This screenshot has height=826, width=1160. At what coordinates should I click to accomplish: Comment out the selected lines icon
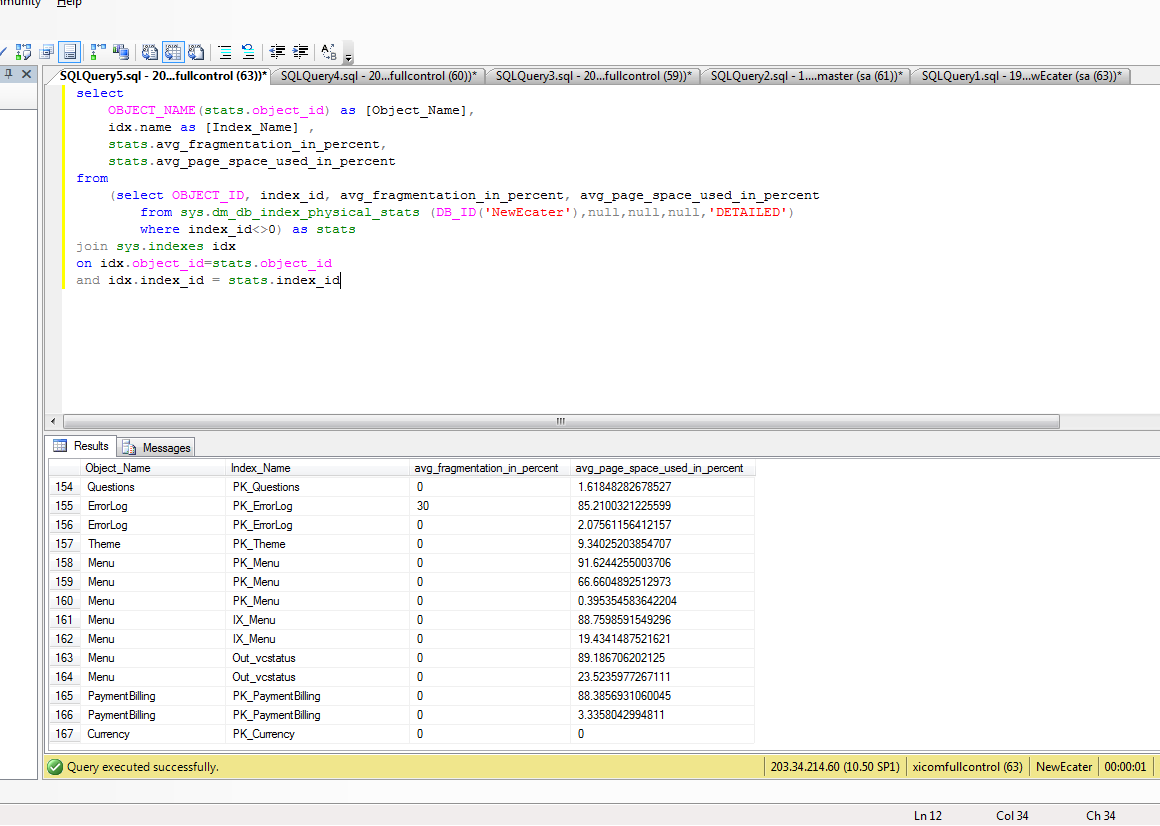tap(225, 52)
